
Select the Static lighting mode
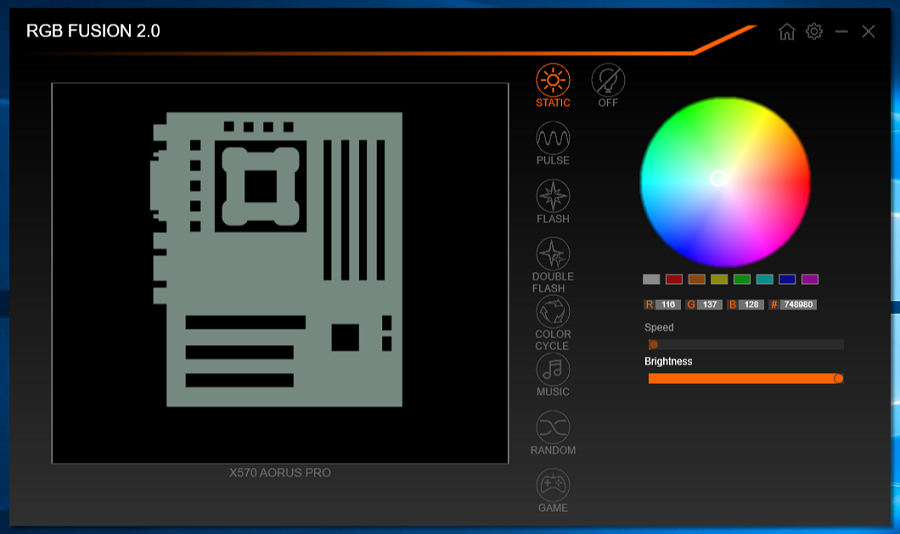pyautogui.click(x=553, y=85)
